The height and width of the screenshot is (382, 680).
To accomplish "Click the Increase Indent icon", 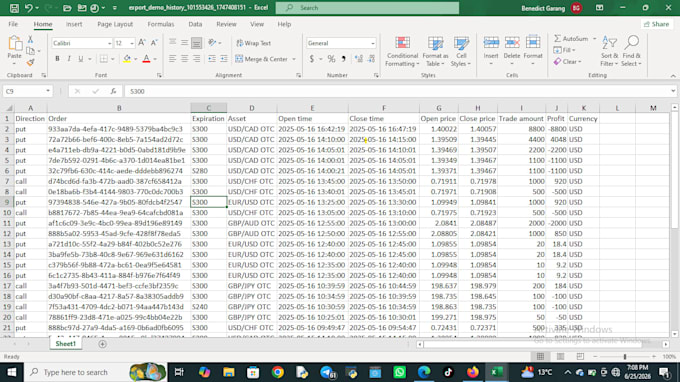I will pos(224,59).
